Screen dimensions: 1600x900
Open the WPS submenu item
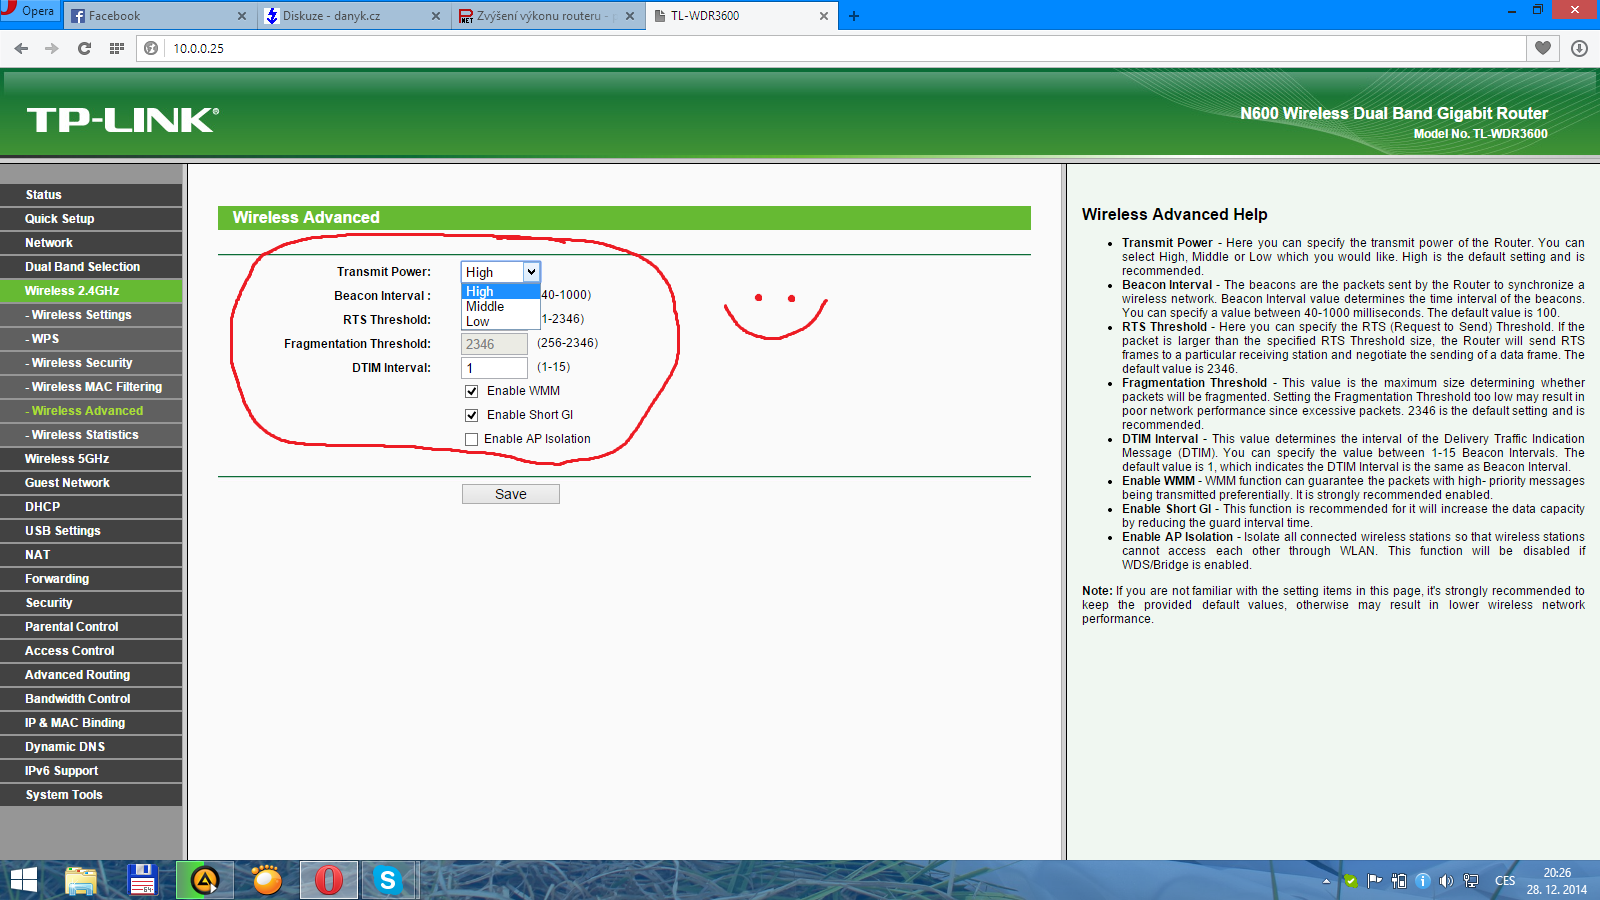pyautogui.click(x=91, y=339)
